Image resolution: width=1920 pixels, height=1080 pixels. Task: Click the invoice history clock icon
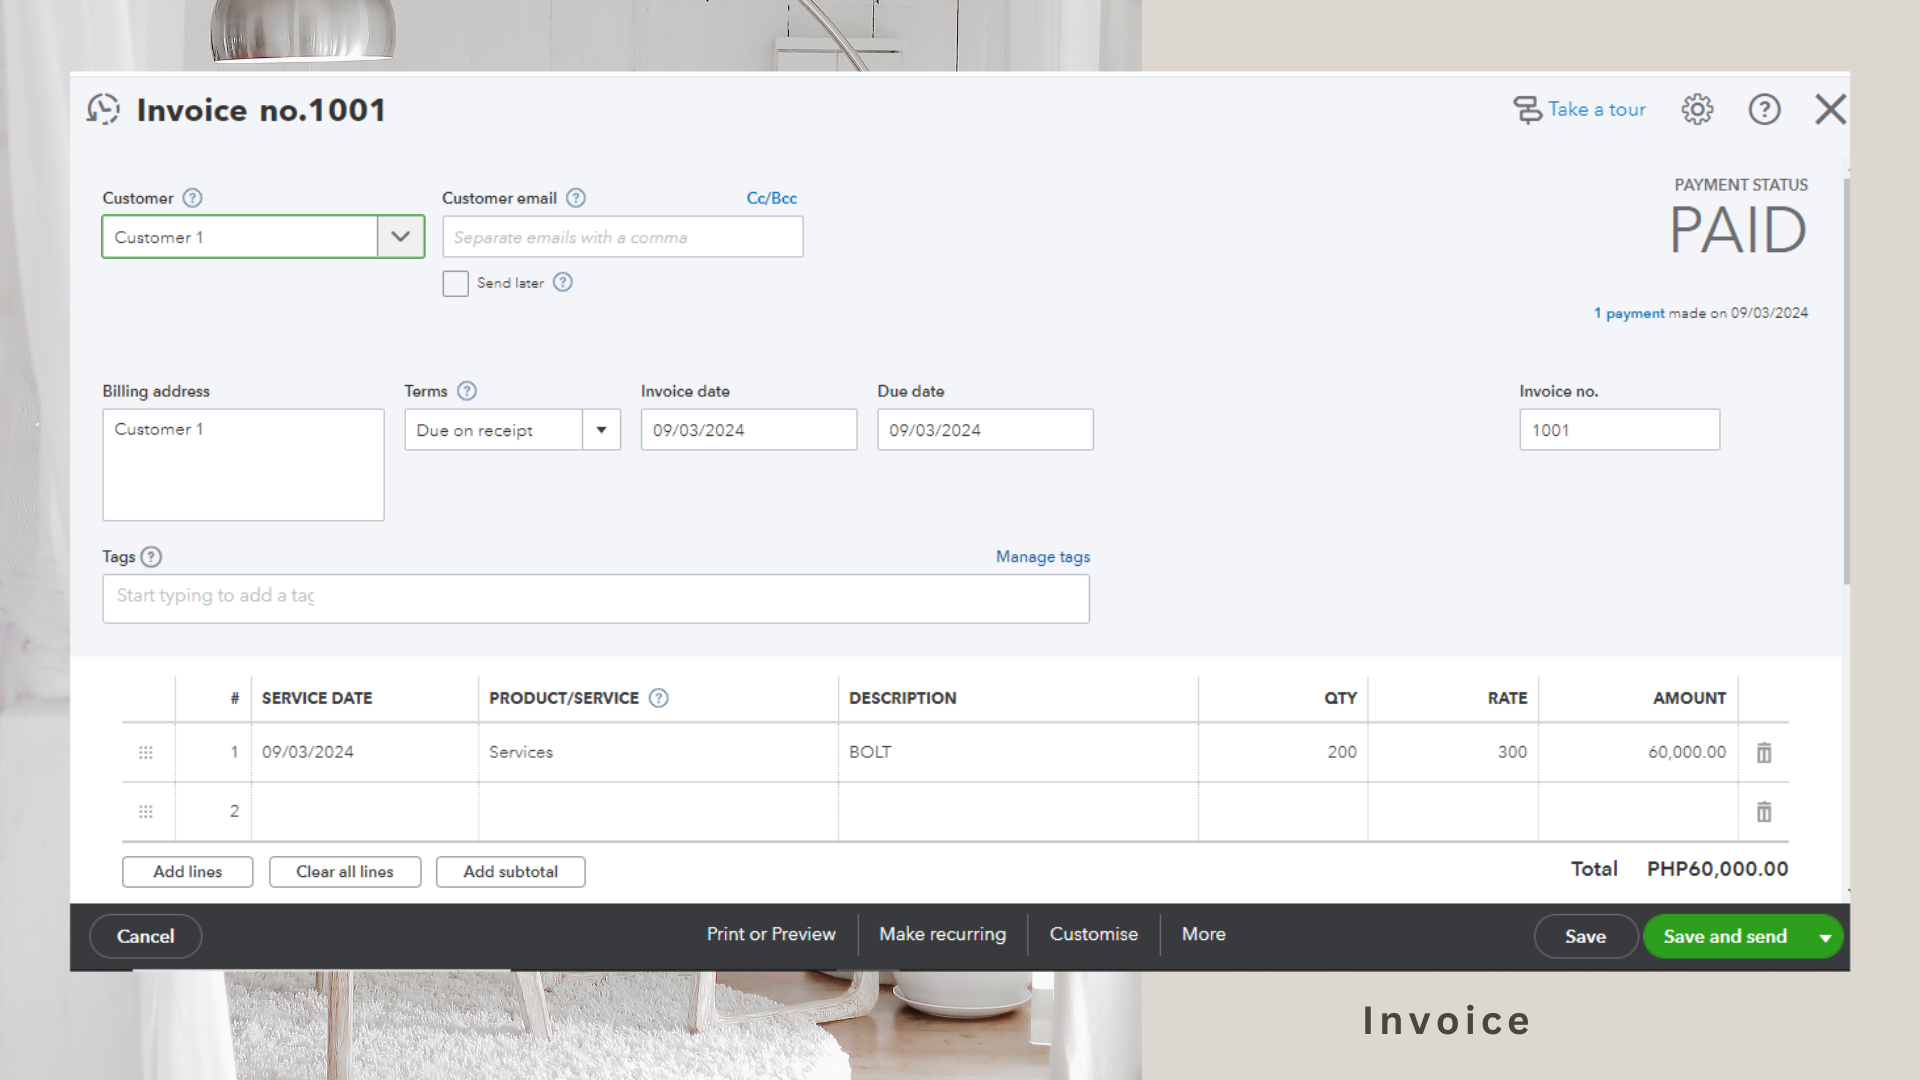pos(103,109)
